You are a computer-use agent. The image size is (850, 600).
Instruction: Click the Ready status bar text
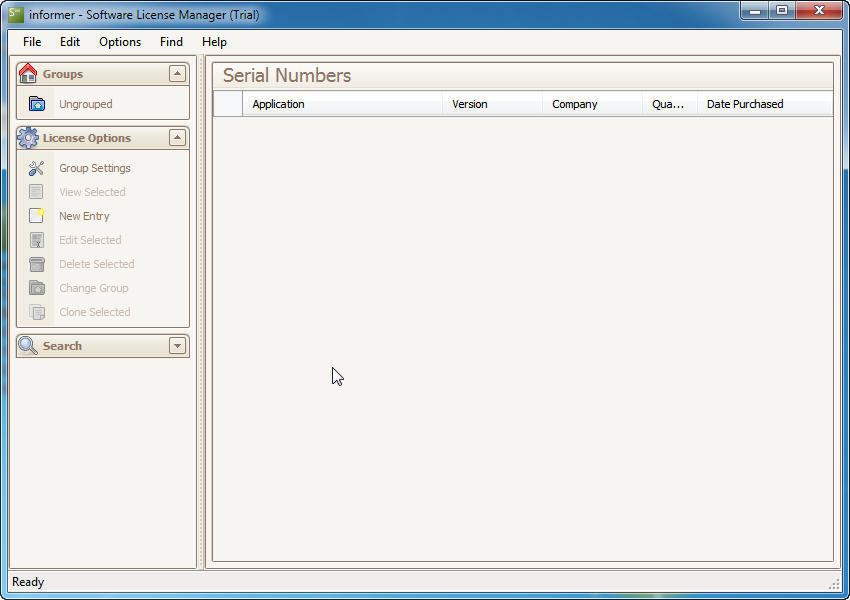point(28,582)
